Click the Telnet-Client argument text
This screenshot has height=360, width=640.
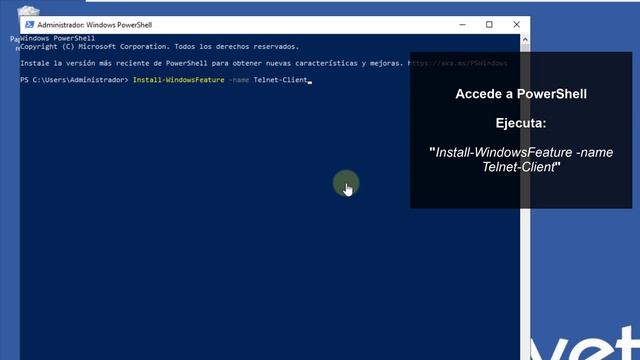[x=280, y=80]
